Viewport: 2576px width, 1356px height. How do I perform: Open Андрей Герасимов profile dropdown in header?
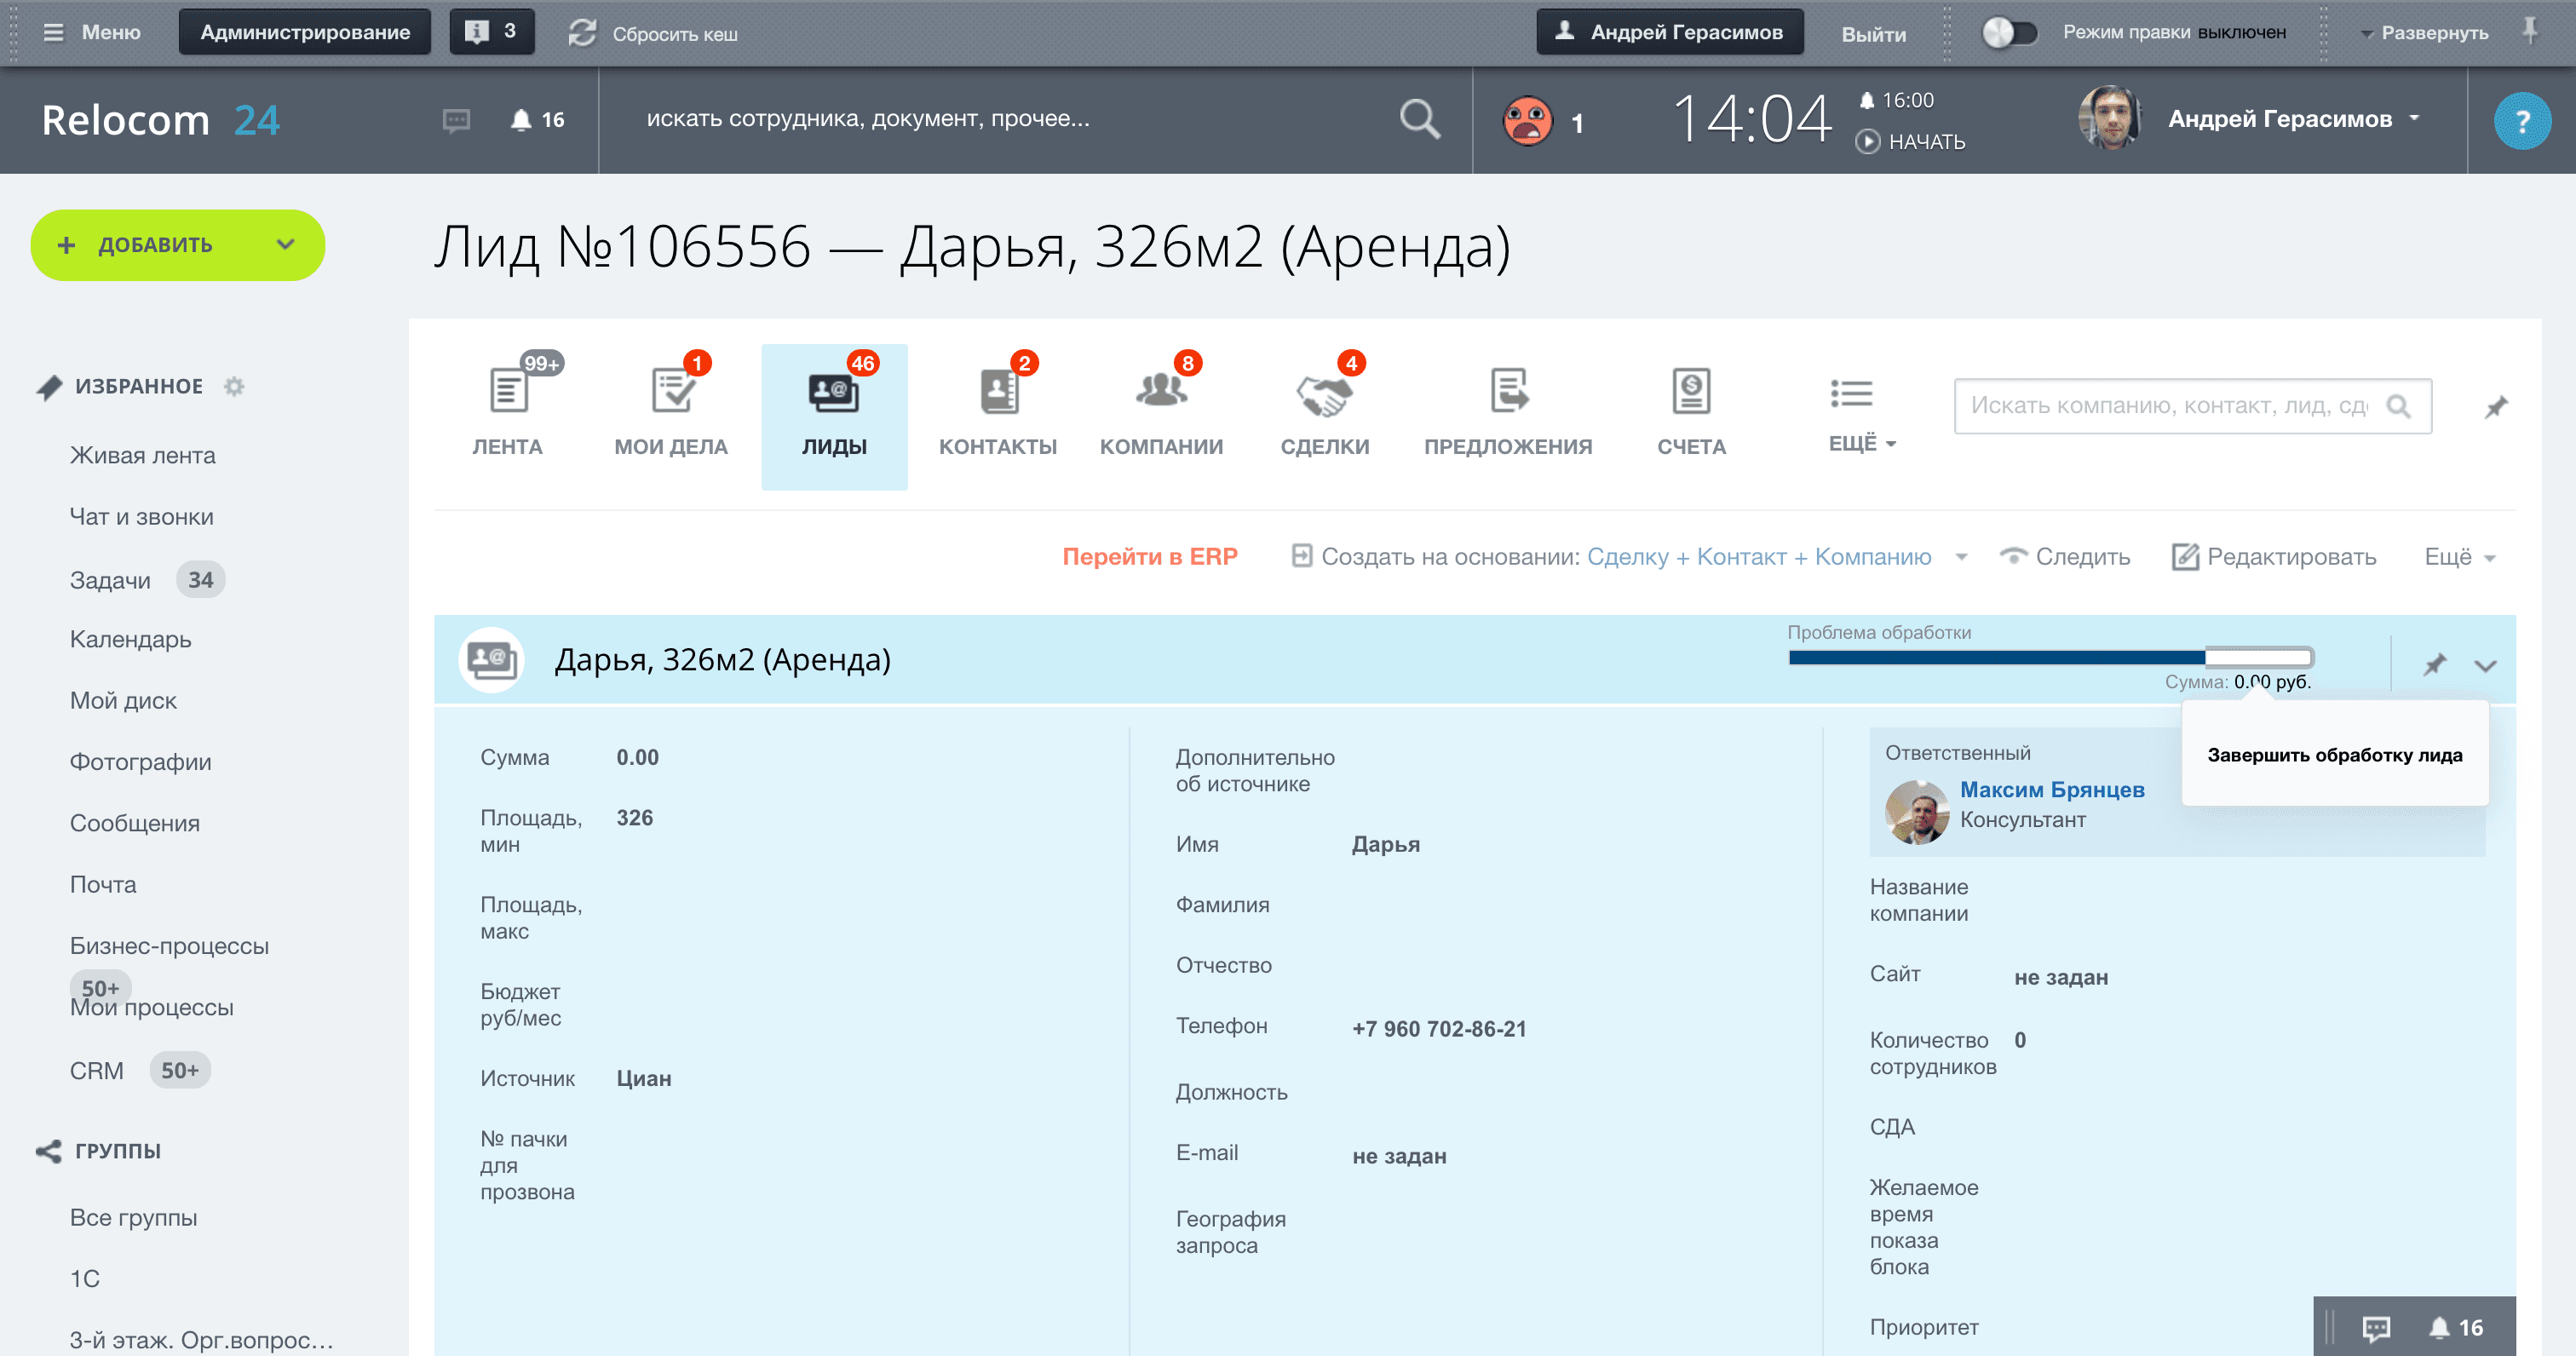click(x=2293, y=119)
